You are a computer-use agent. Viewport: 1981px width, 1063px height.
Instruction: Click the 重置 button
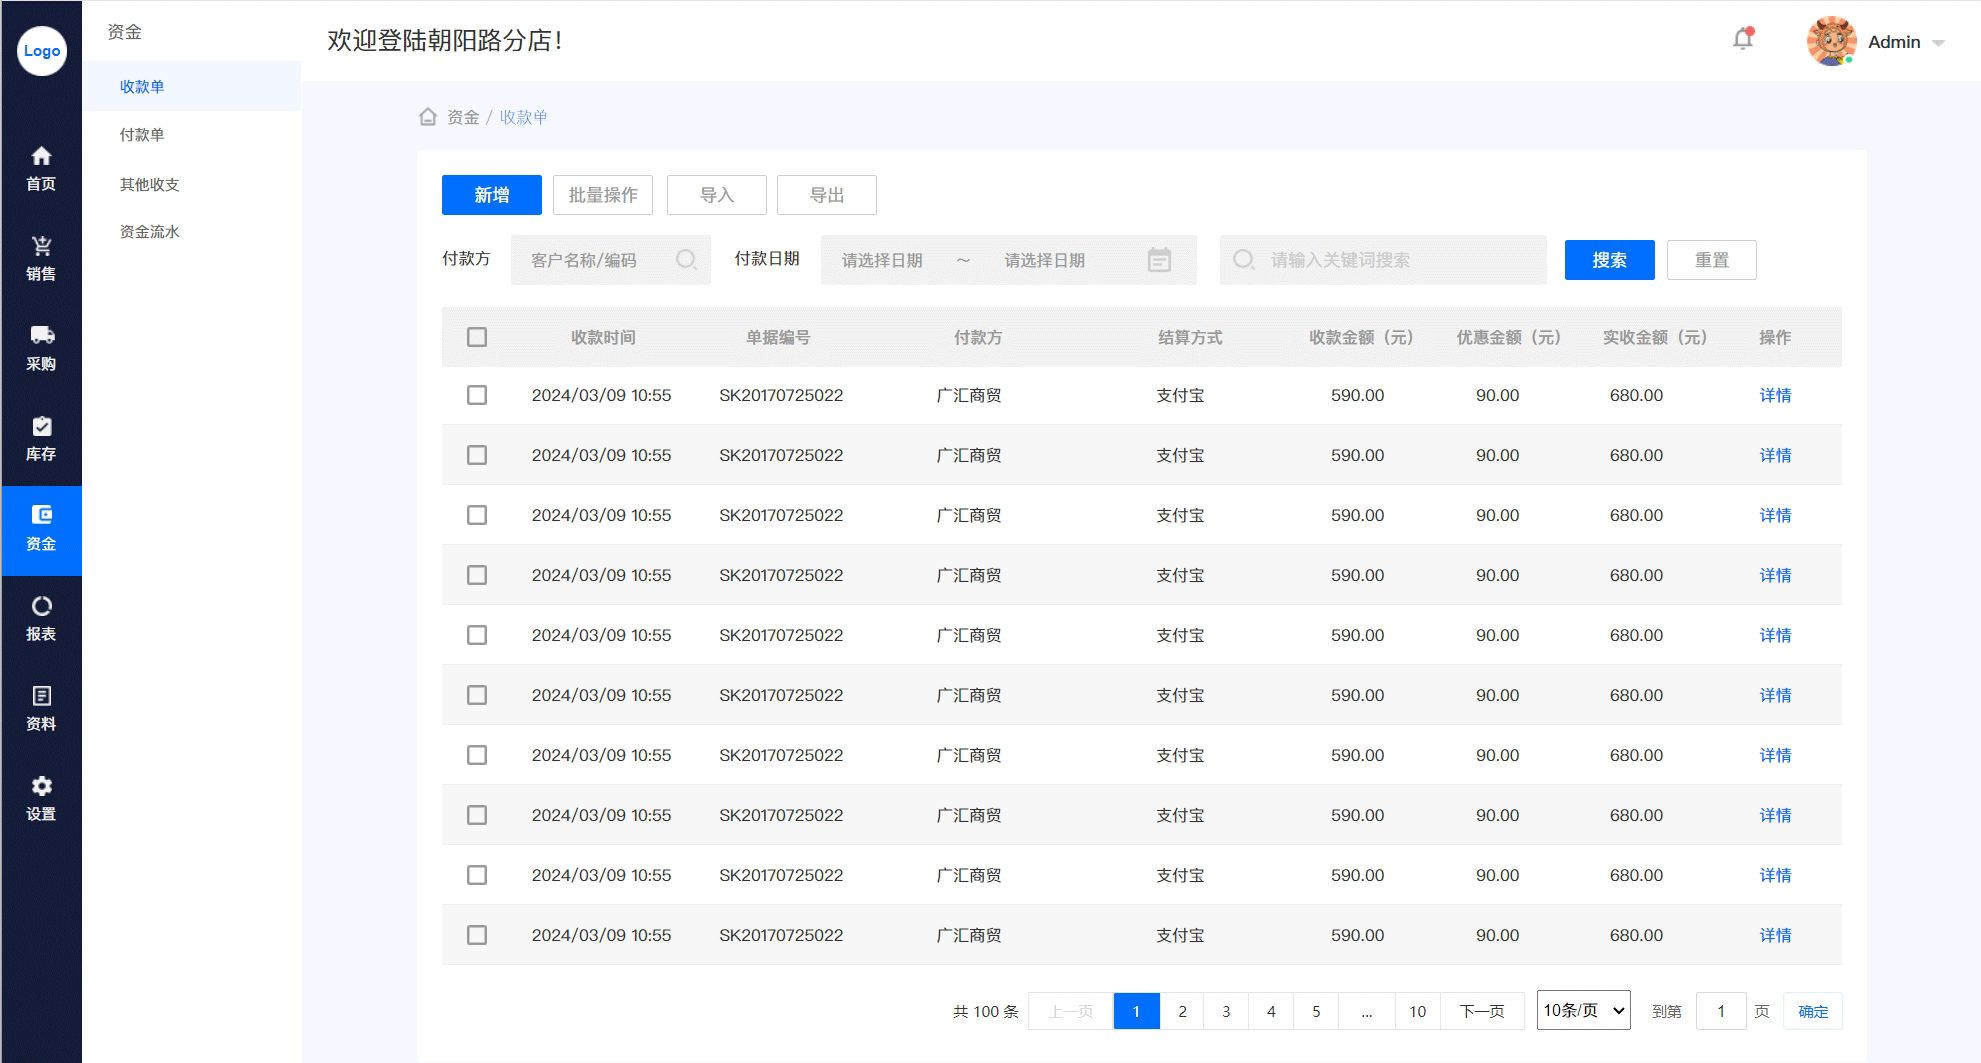[1712, 260]
